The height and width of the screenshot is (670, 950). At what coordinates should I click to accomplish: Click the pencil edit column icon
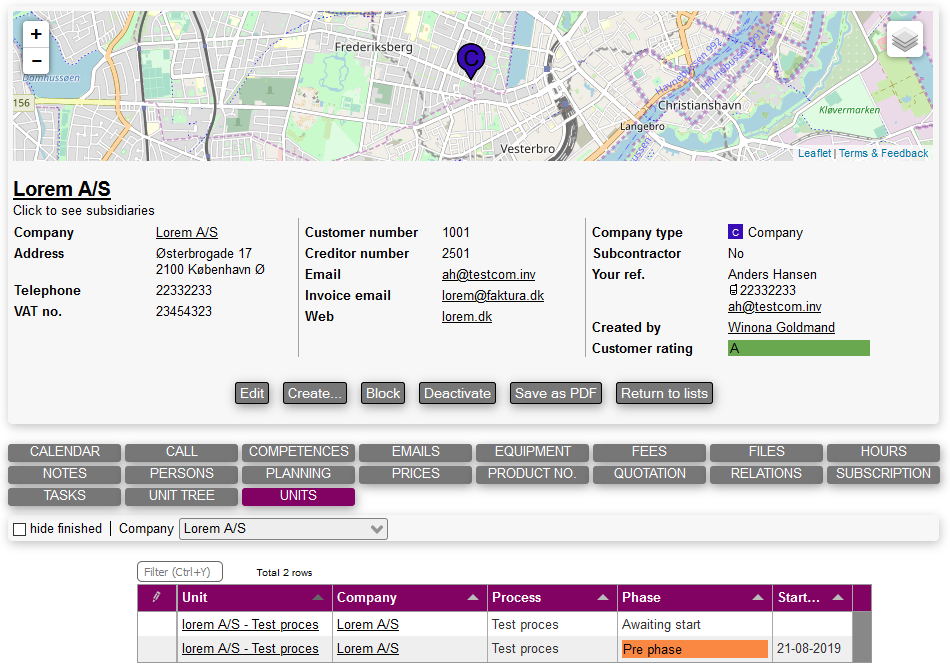point(156,597)
